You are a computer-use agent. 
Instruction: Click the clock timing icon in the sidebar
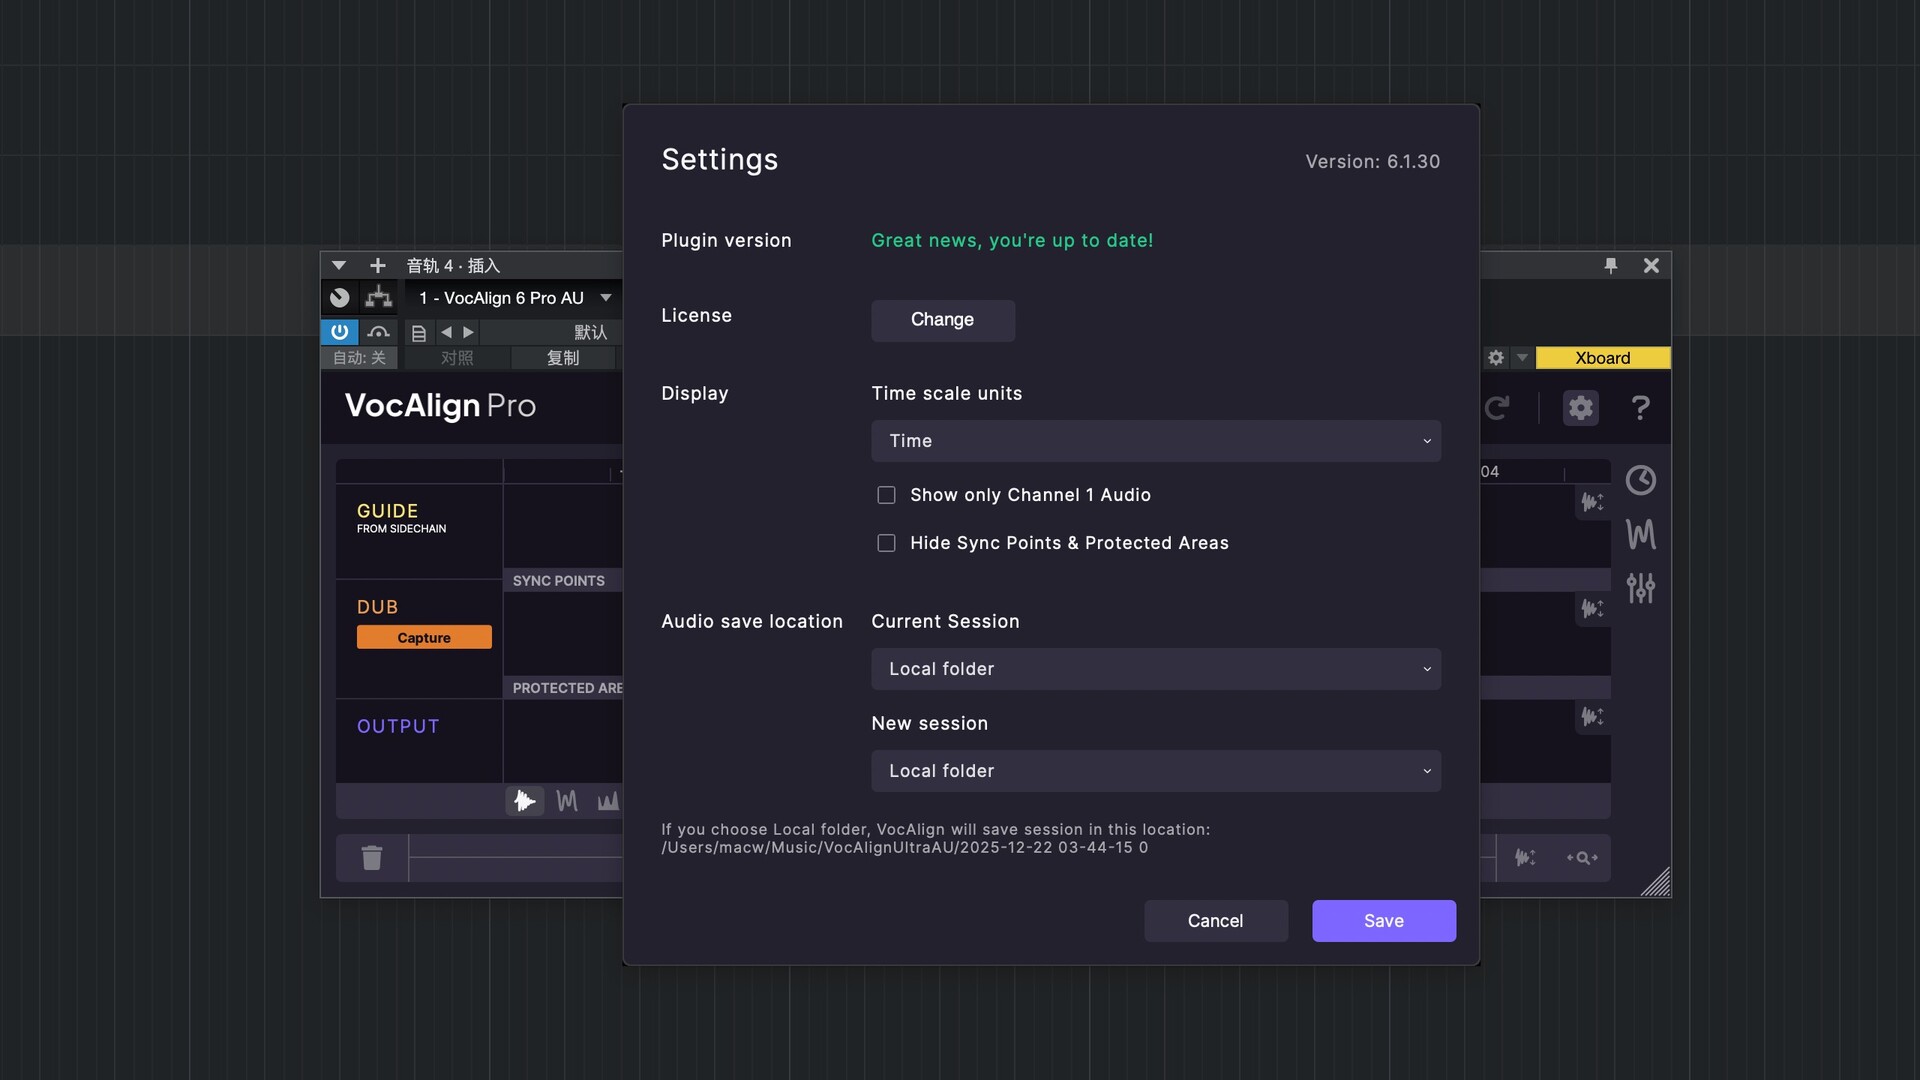pos(1640,481)
